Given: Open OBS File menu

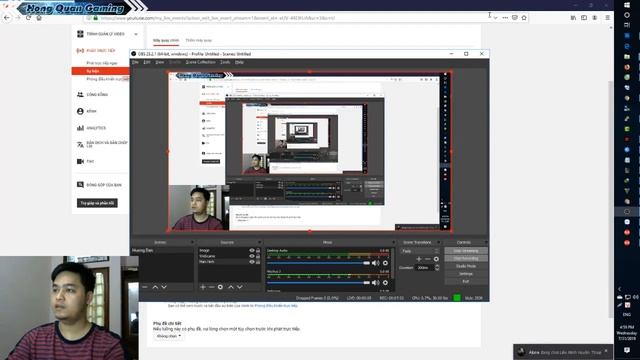Looking at the screenshot, I should (136, 62).
